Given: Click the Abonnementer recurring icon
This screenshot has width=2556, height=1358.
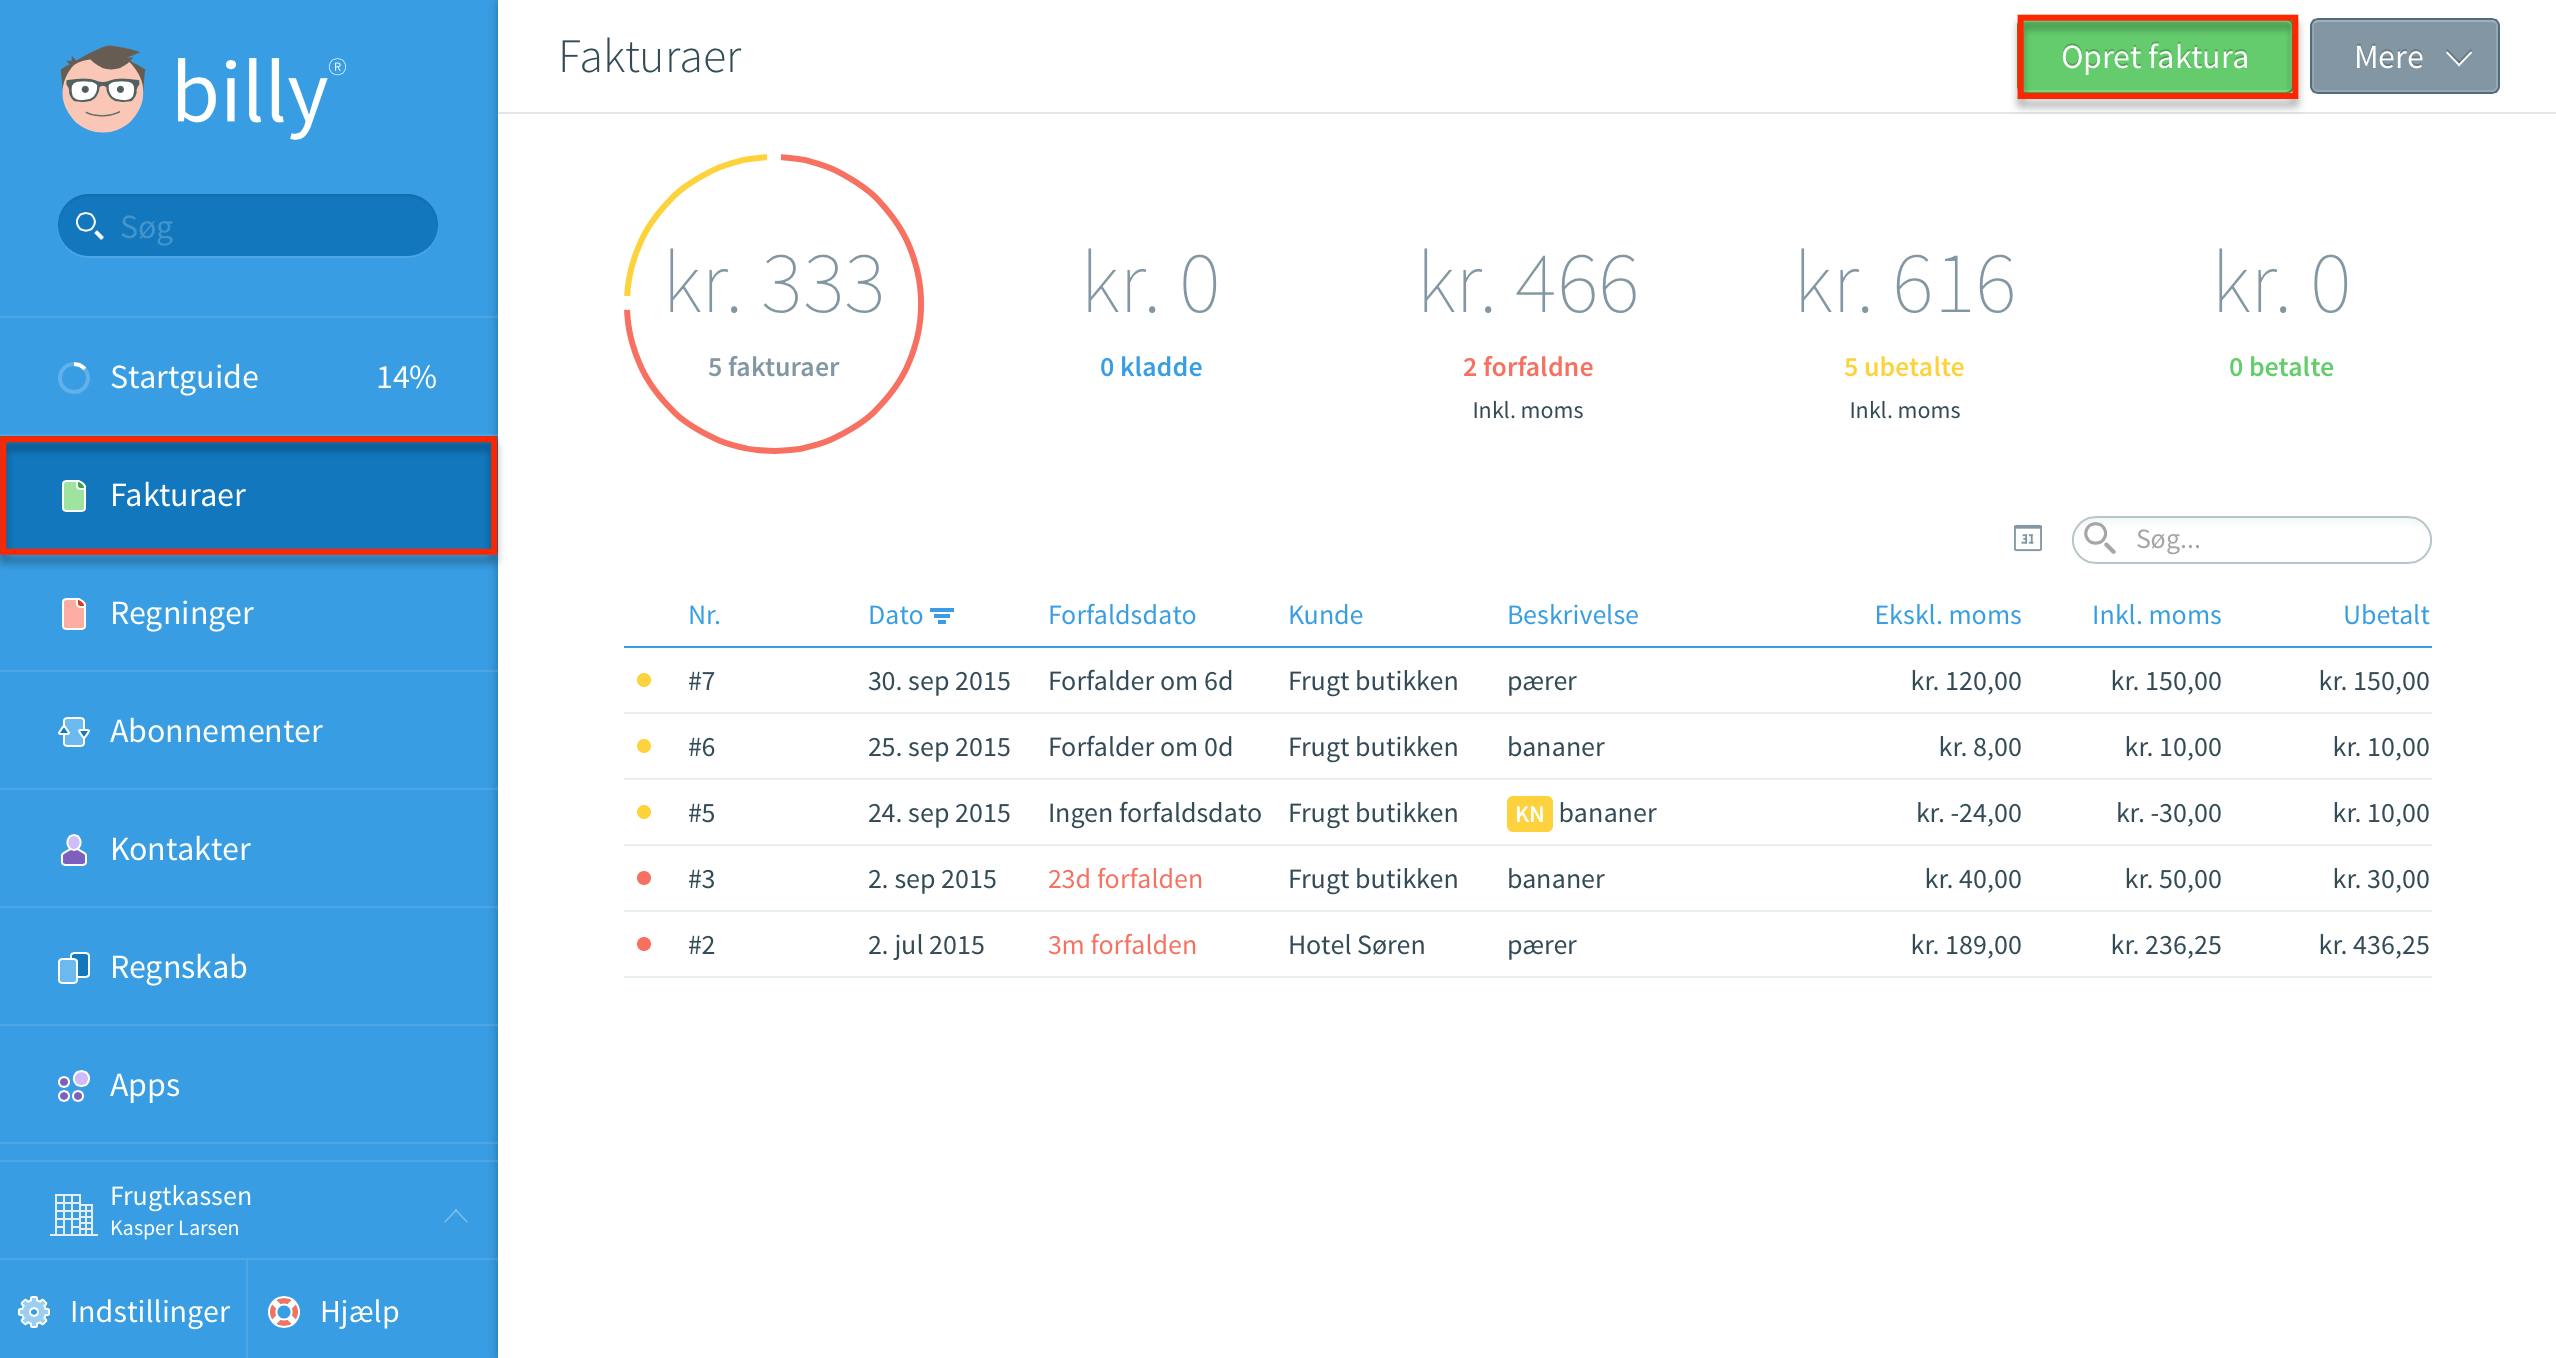Looking at the screenshot, I should pyautogui.click(x=74, y=731).
